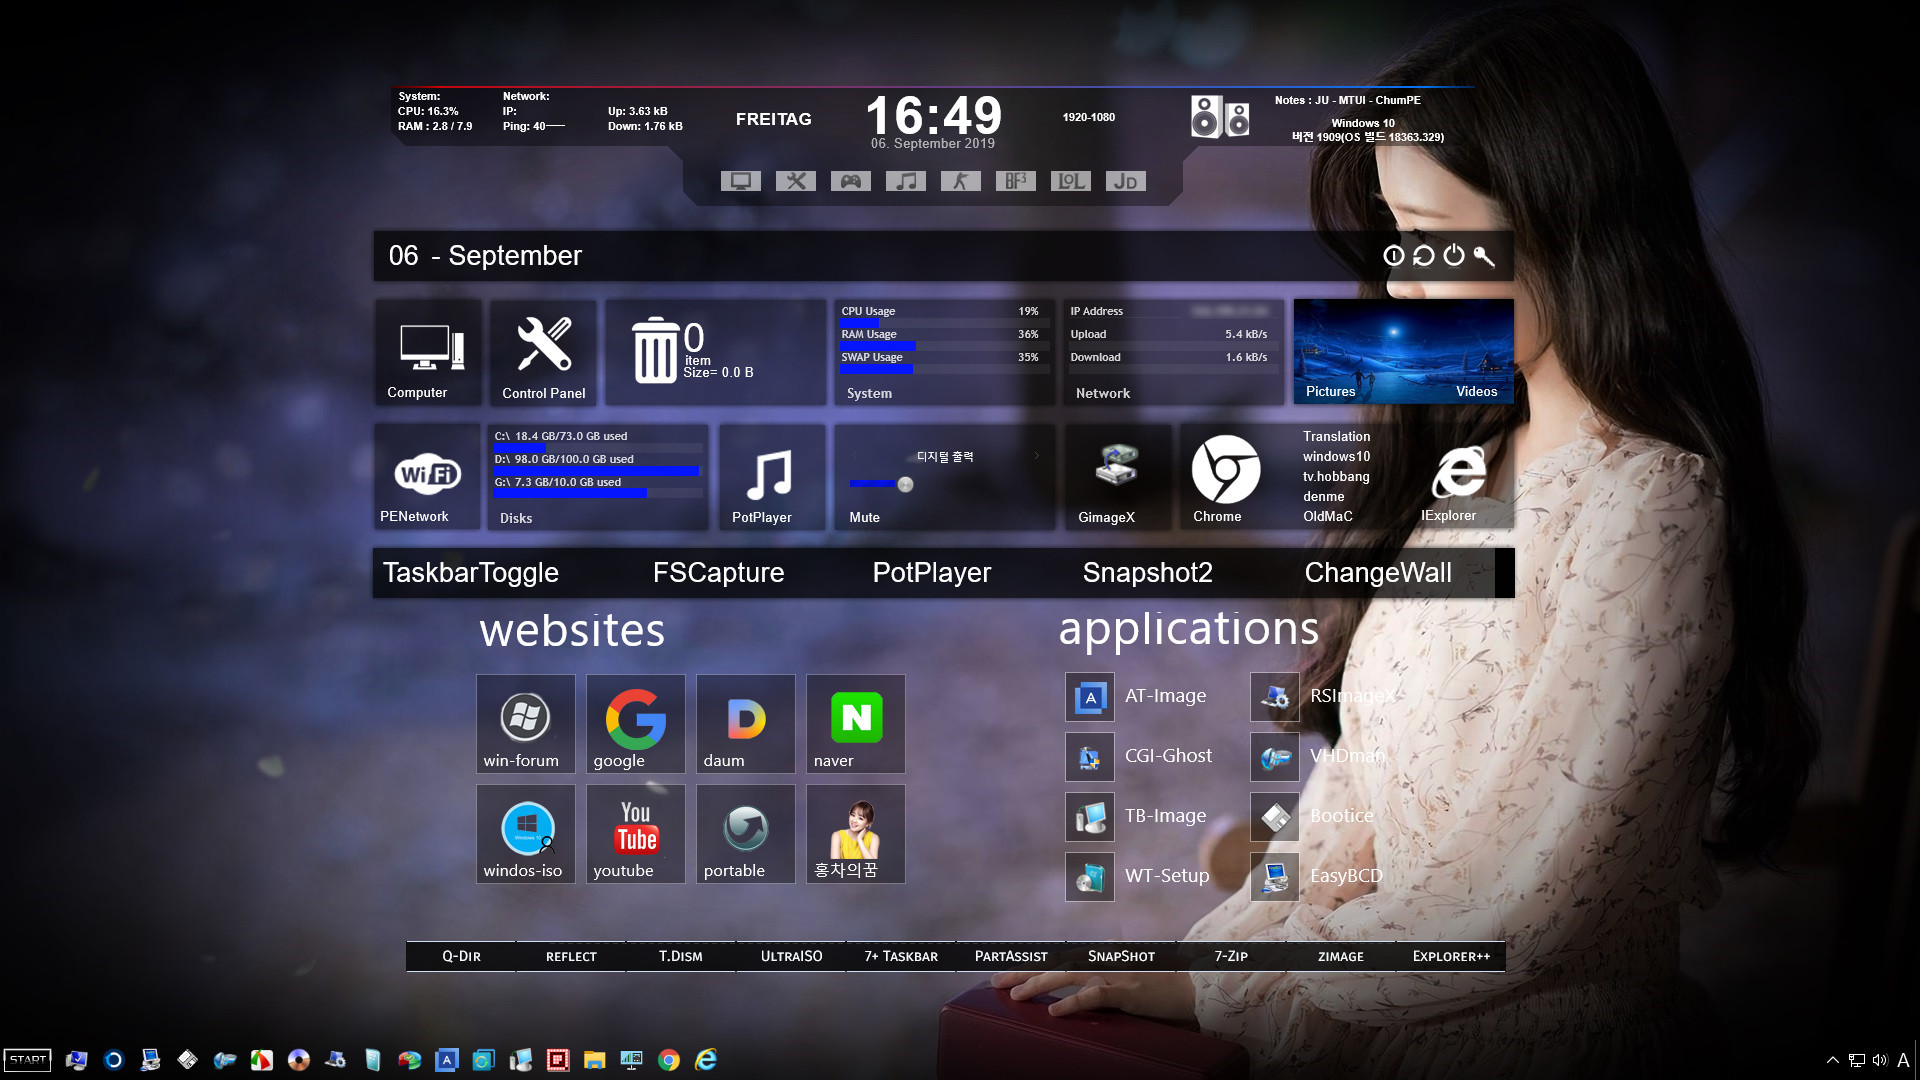This screenshot has width=1920, height=1080.
Task: Click the BF3 launcher icon
Action: [1015, 181]
